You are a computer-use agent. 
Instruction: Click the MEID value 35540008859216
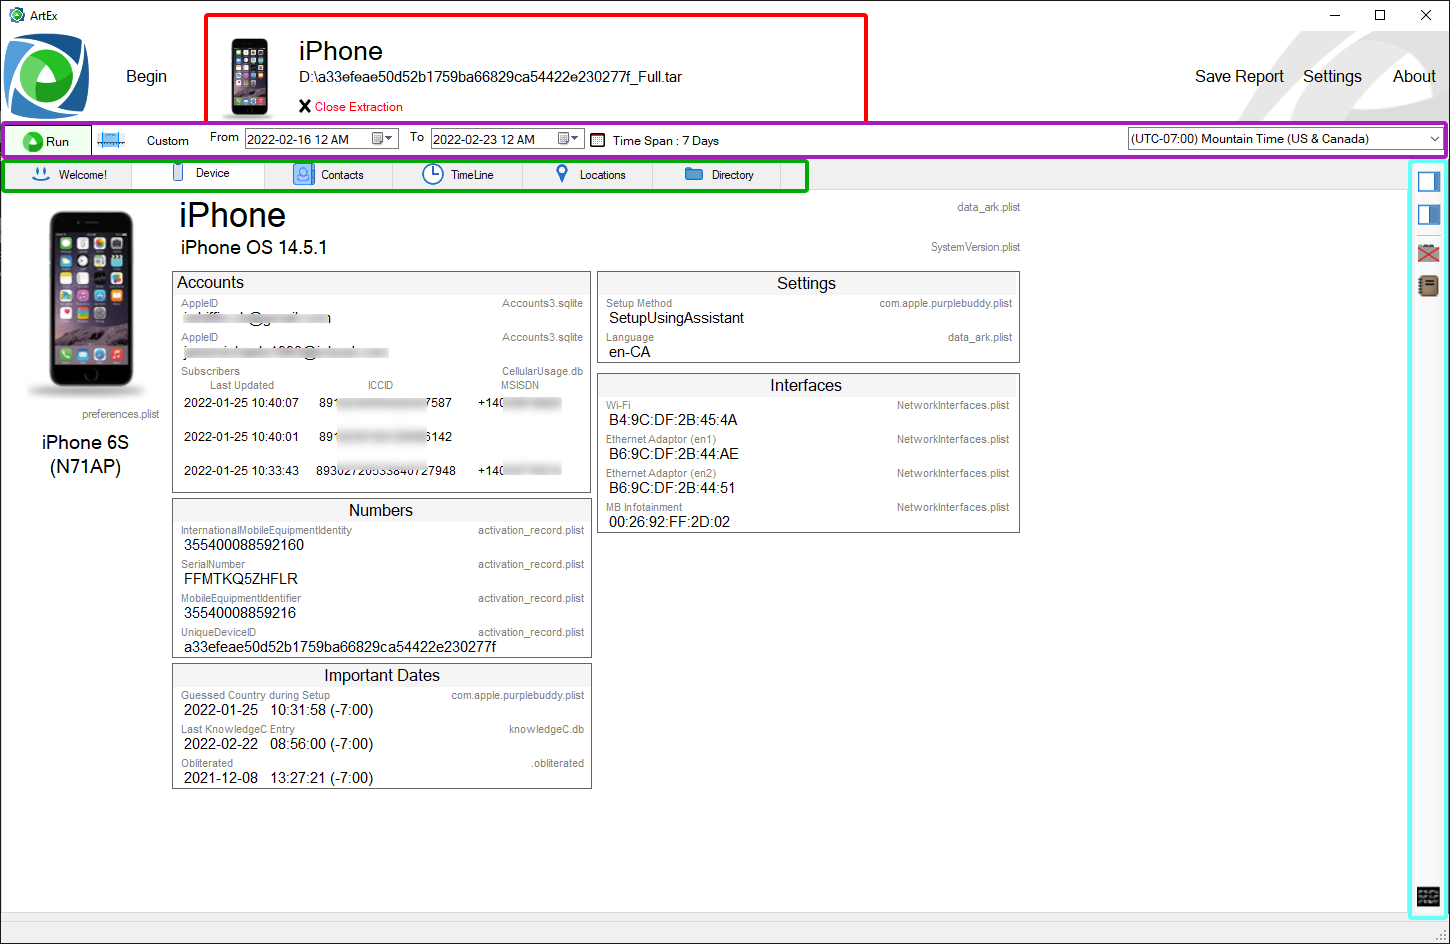[240, 613]
